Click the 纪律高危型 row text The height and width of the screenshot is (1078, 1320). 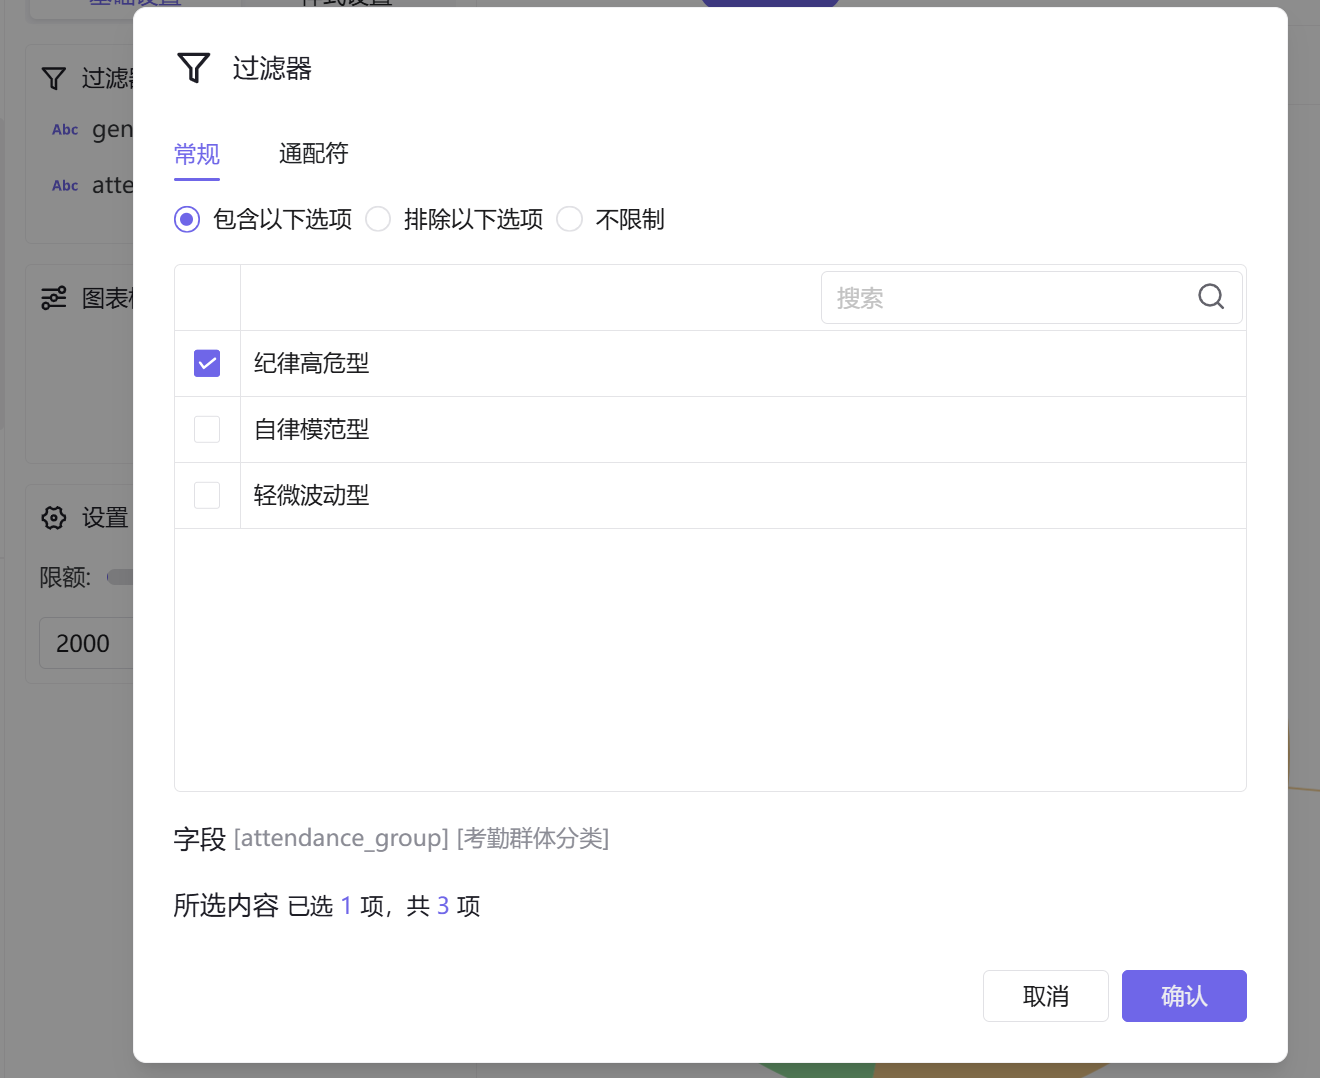click(312, 363)
